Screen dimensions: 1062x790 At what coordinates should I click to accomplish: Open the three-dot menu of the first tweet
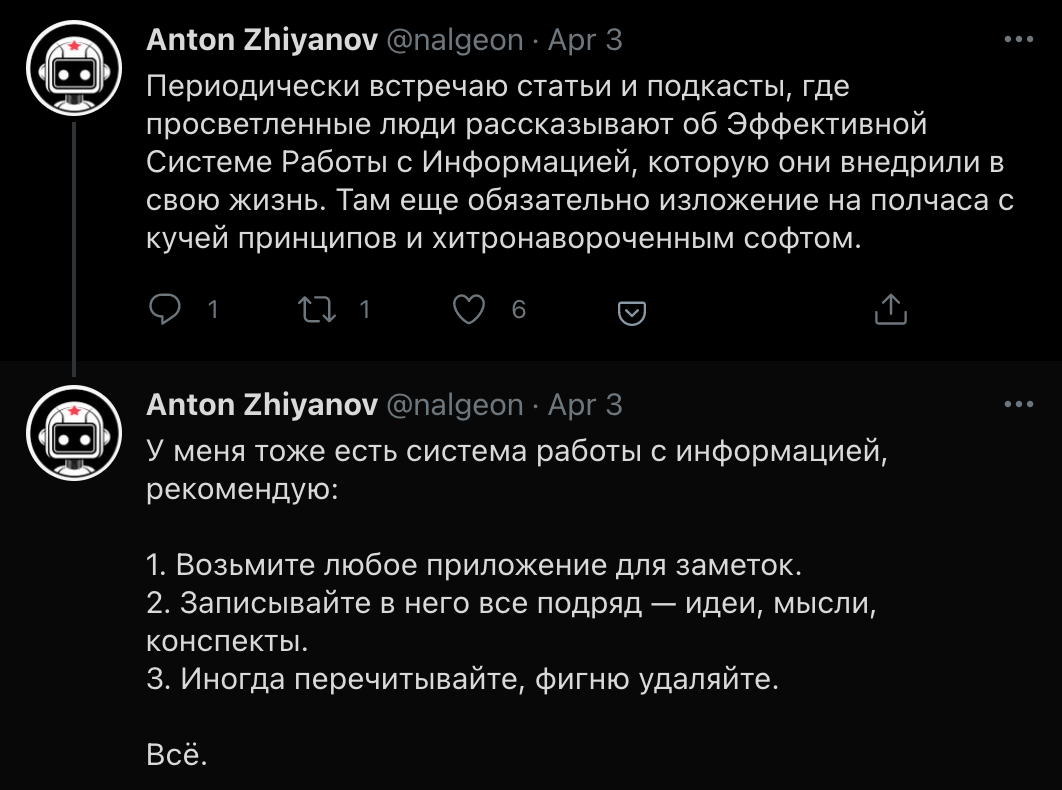click(1017, 40)
